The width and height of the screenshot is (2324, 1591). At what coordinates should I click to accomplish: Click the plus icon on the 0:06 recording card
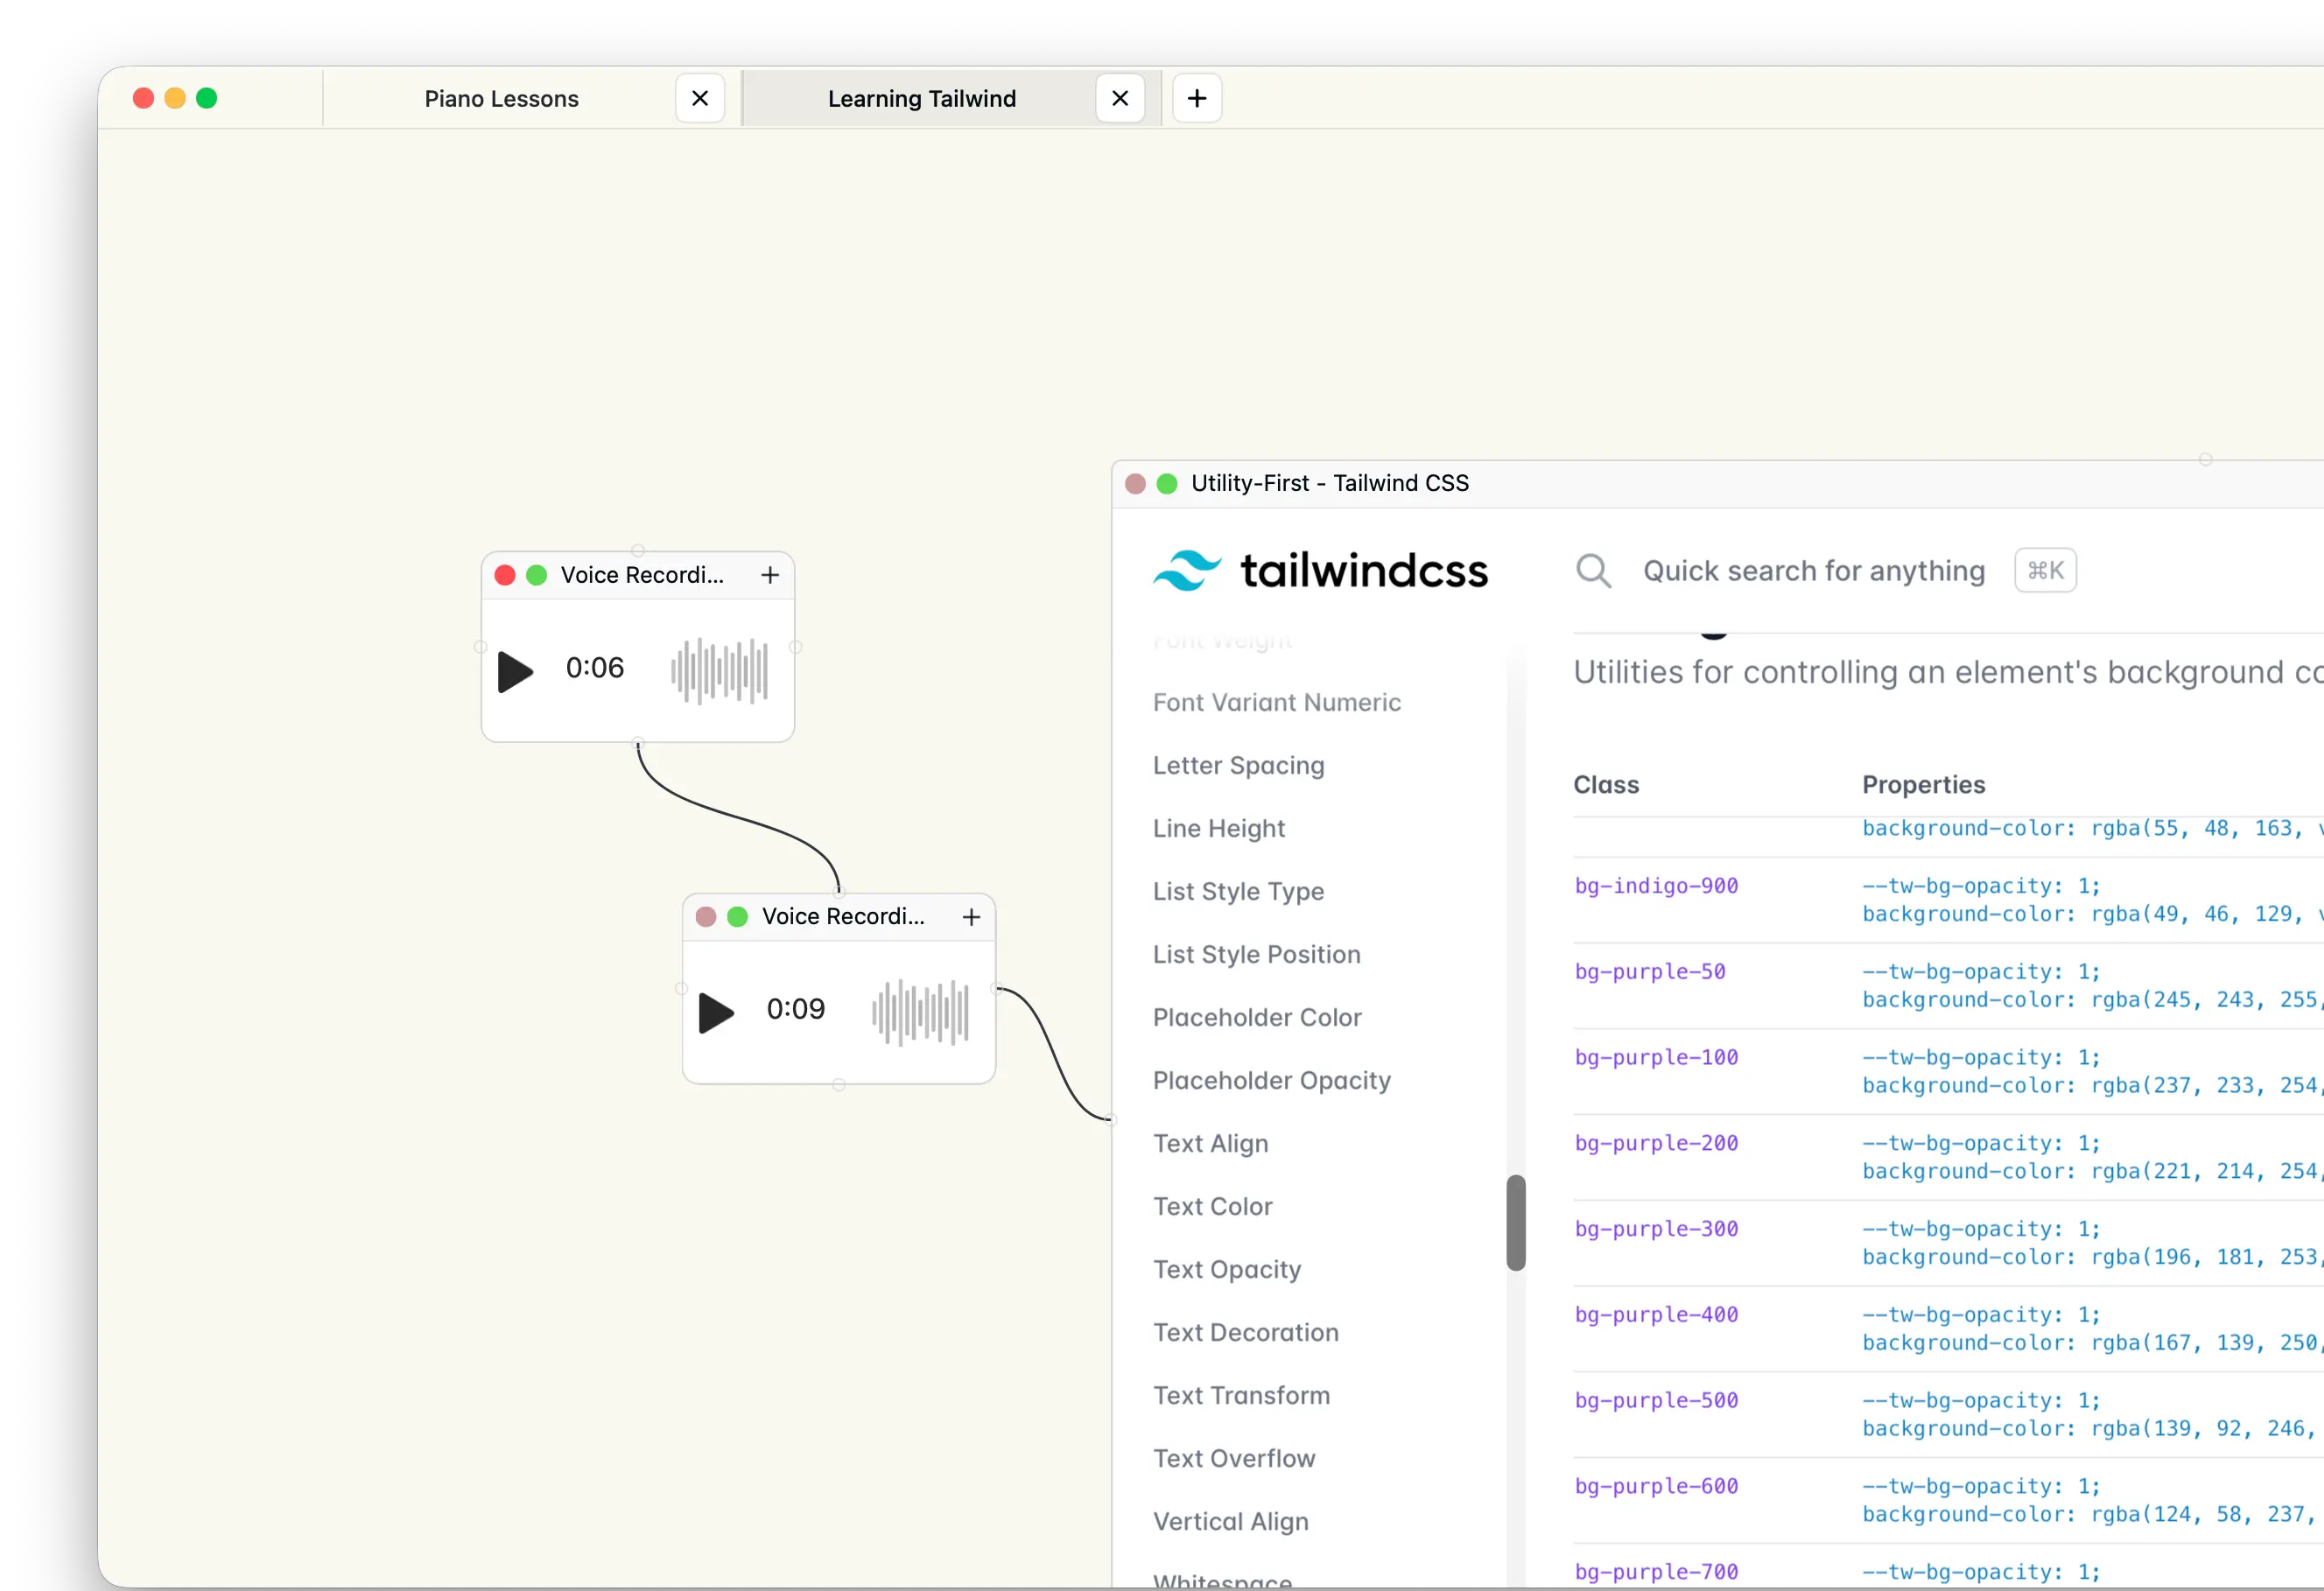coord(769,575)
